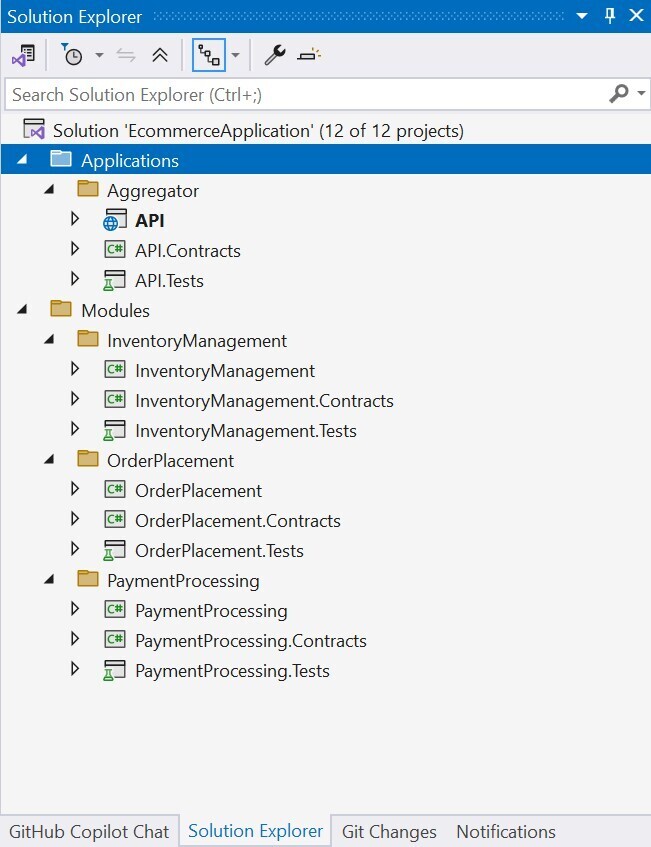The image size is (651, 847).
Task: Click OrderPlacement folder icon
Action: coord(88,459)
